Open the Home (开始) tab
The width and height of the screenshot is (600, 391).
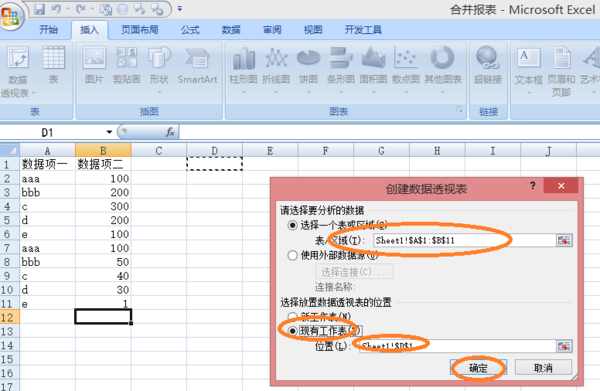point(49,30)
